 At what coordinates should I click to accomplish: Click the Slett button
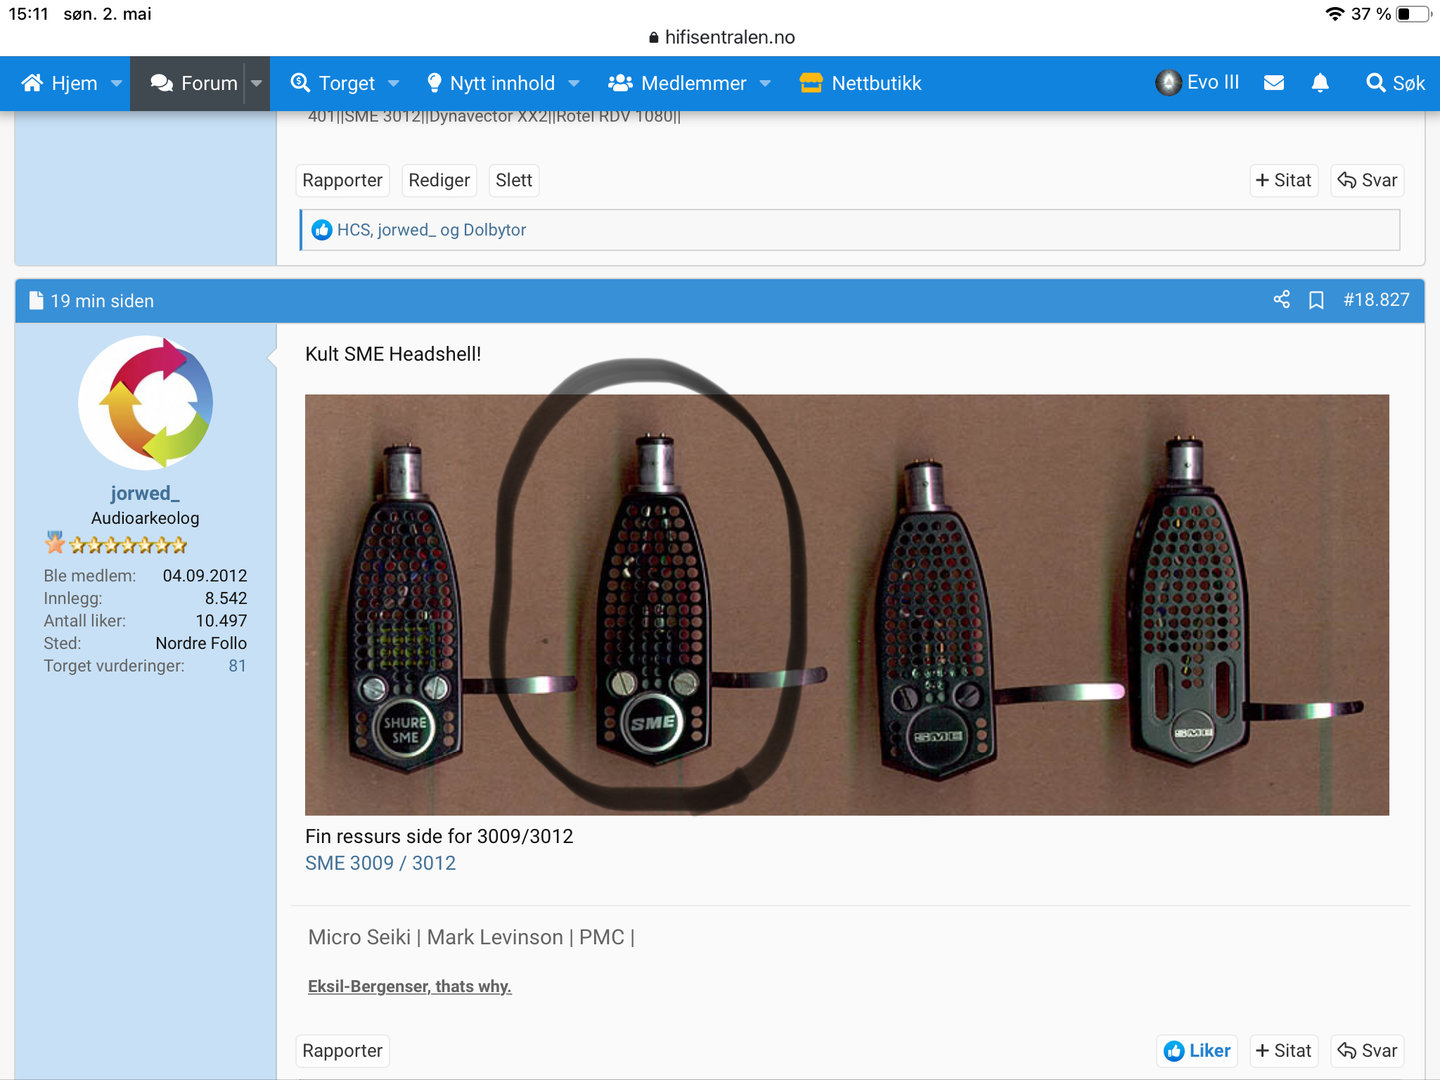click(514, 180)
